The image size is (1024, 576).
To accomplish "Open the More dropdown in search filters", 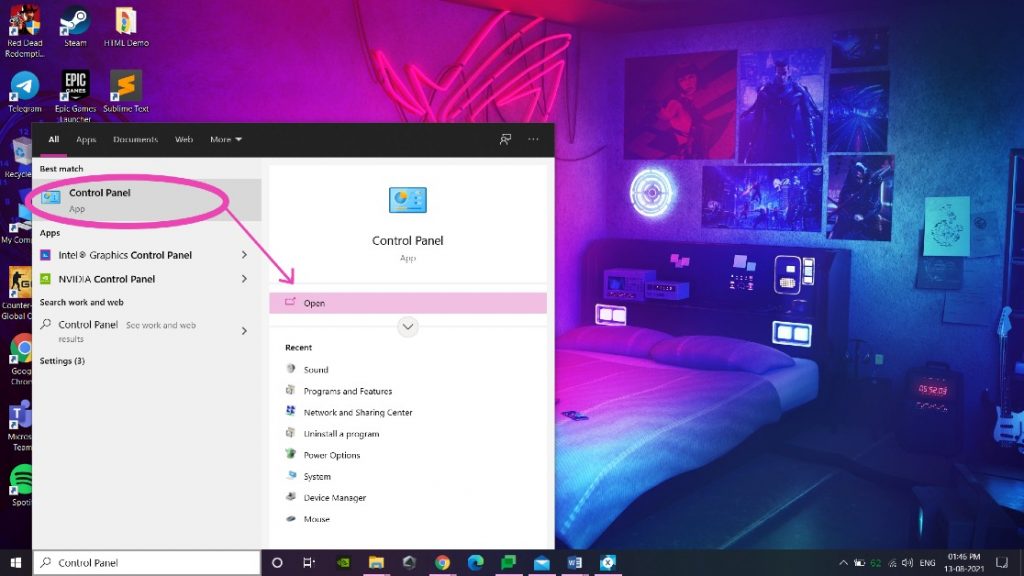I will 224,139.
